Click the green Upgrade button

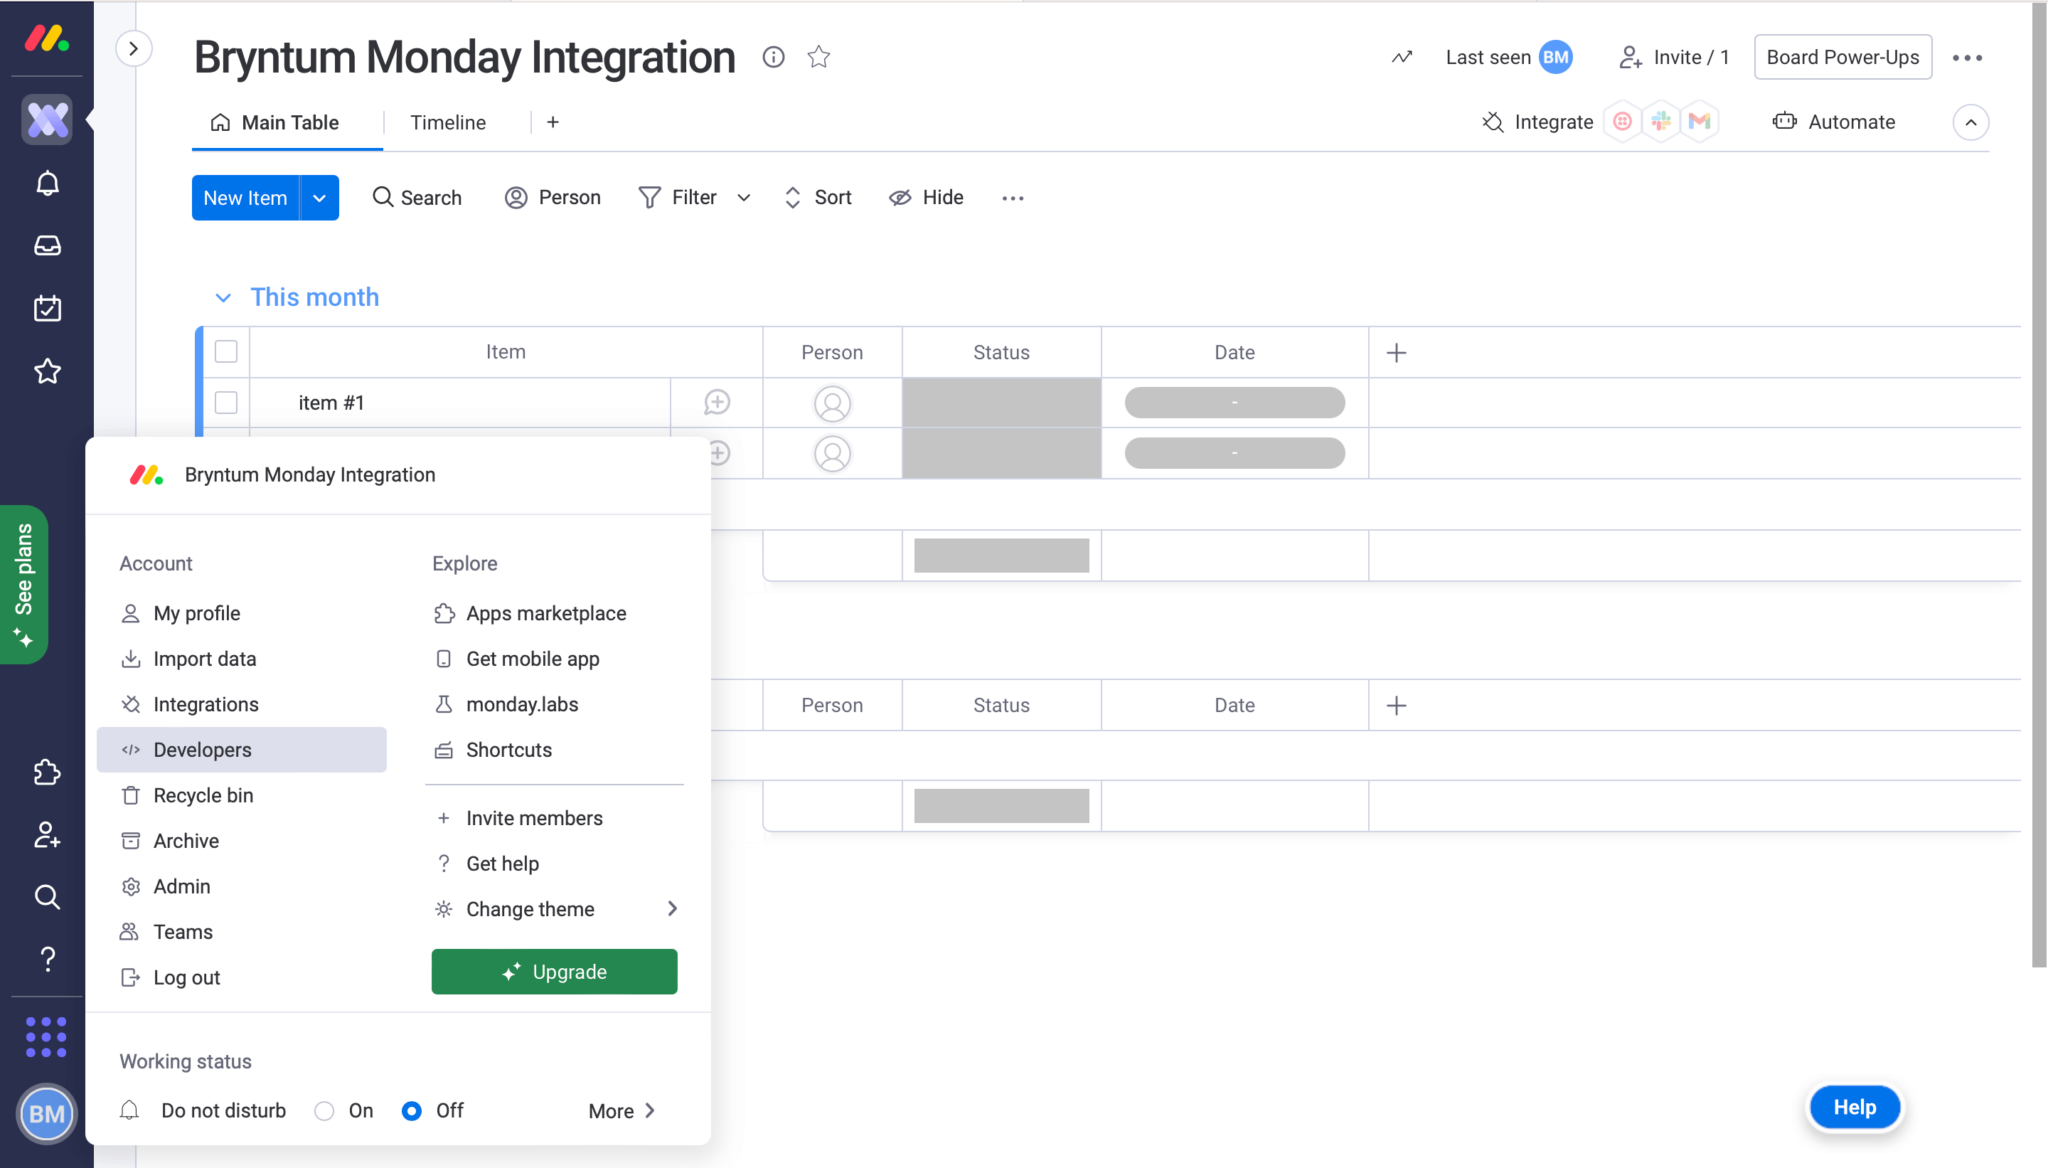(554, 972)
